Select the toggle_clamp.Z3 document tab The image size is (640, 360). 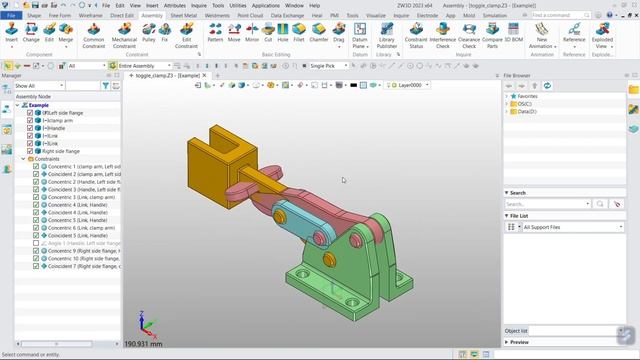pos(168,76)
